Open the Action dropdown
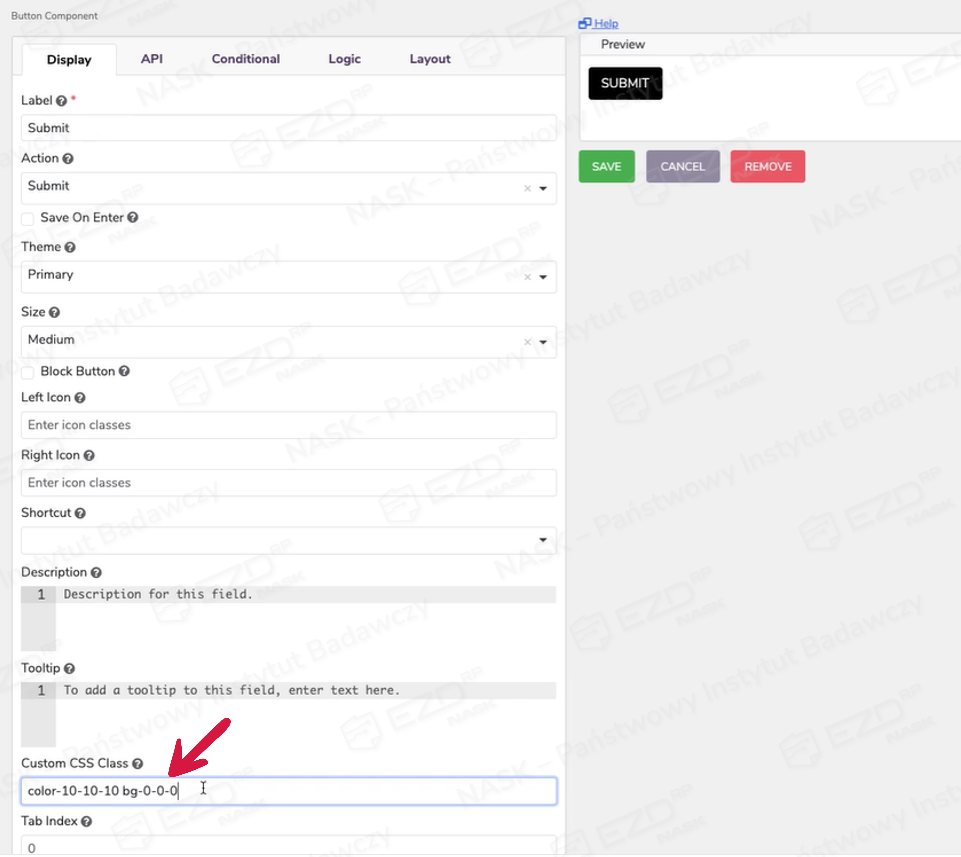961x857 pixels. (x=543, y=188)
